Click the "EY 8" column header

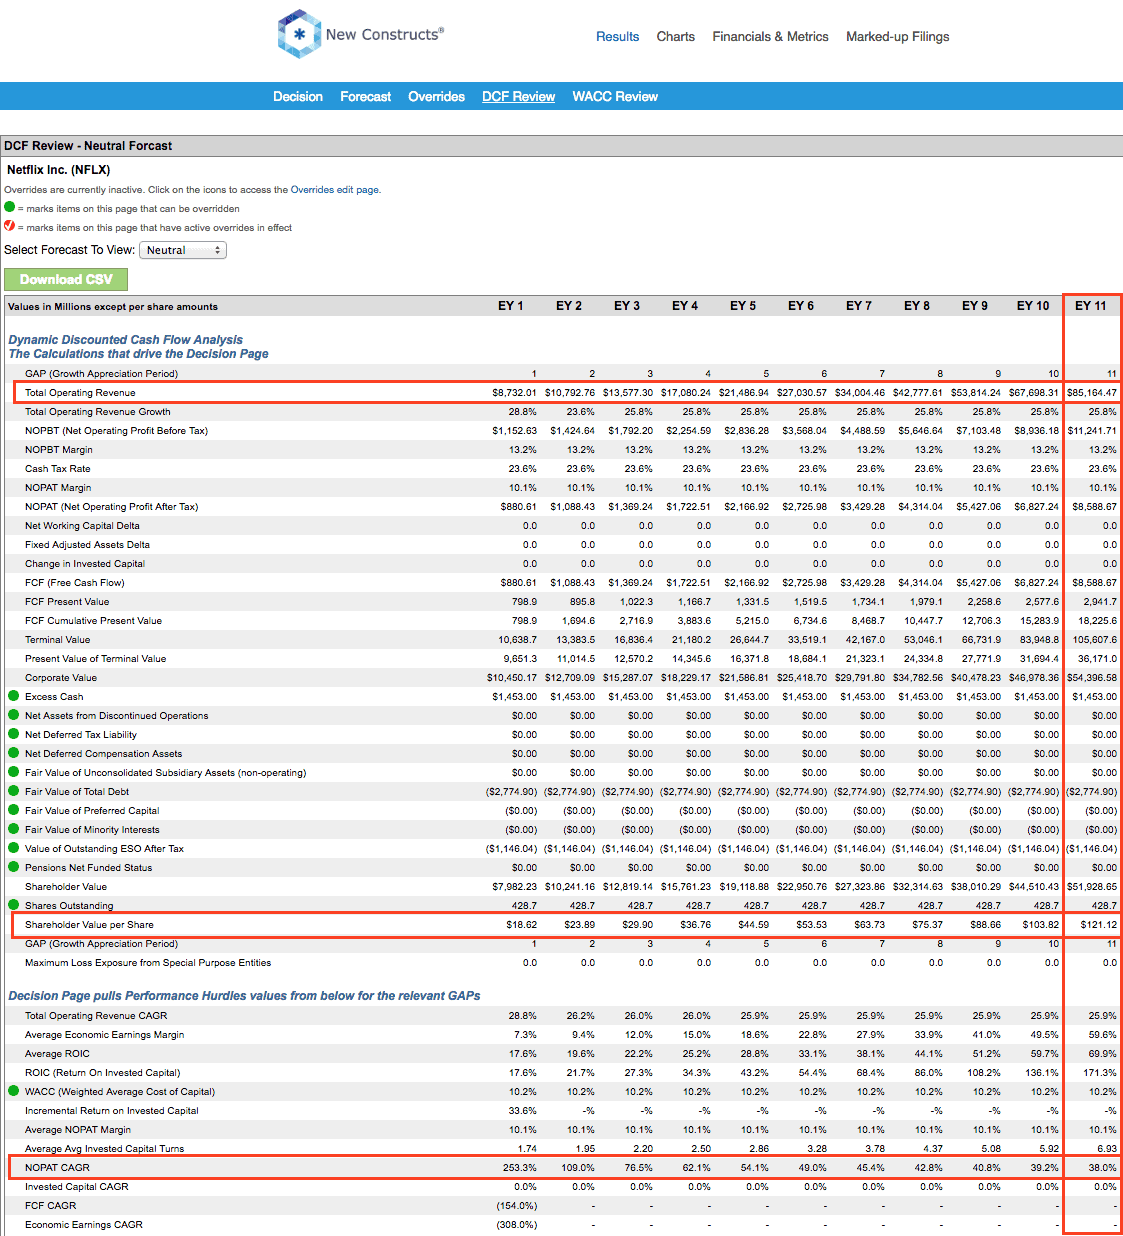(917, 306)
